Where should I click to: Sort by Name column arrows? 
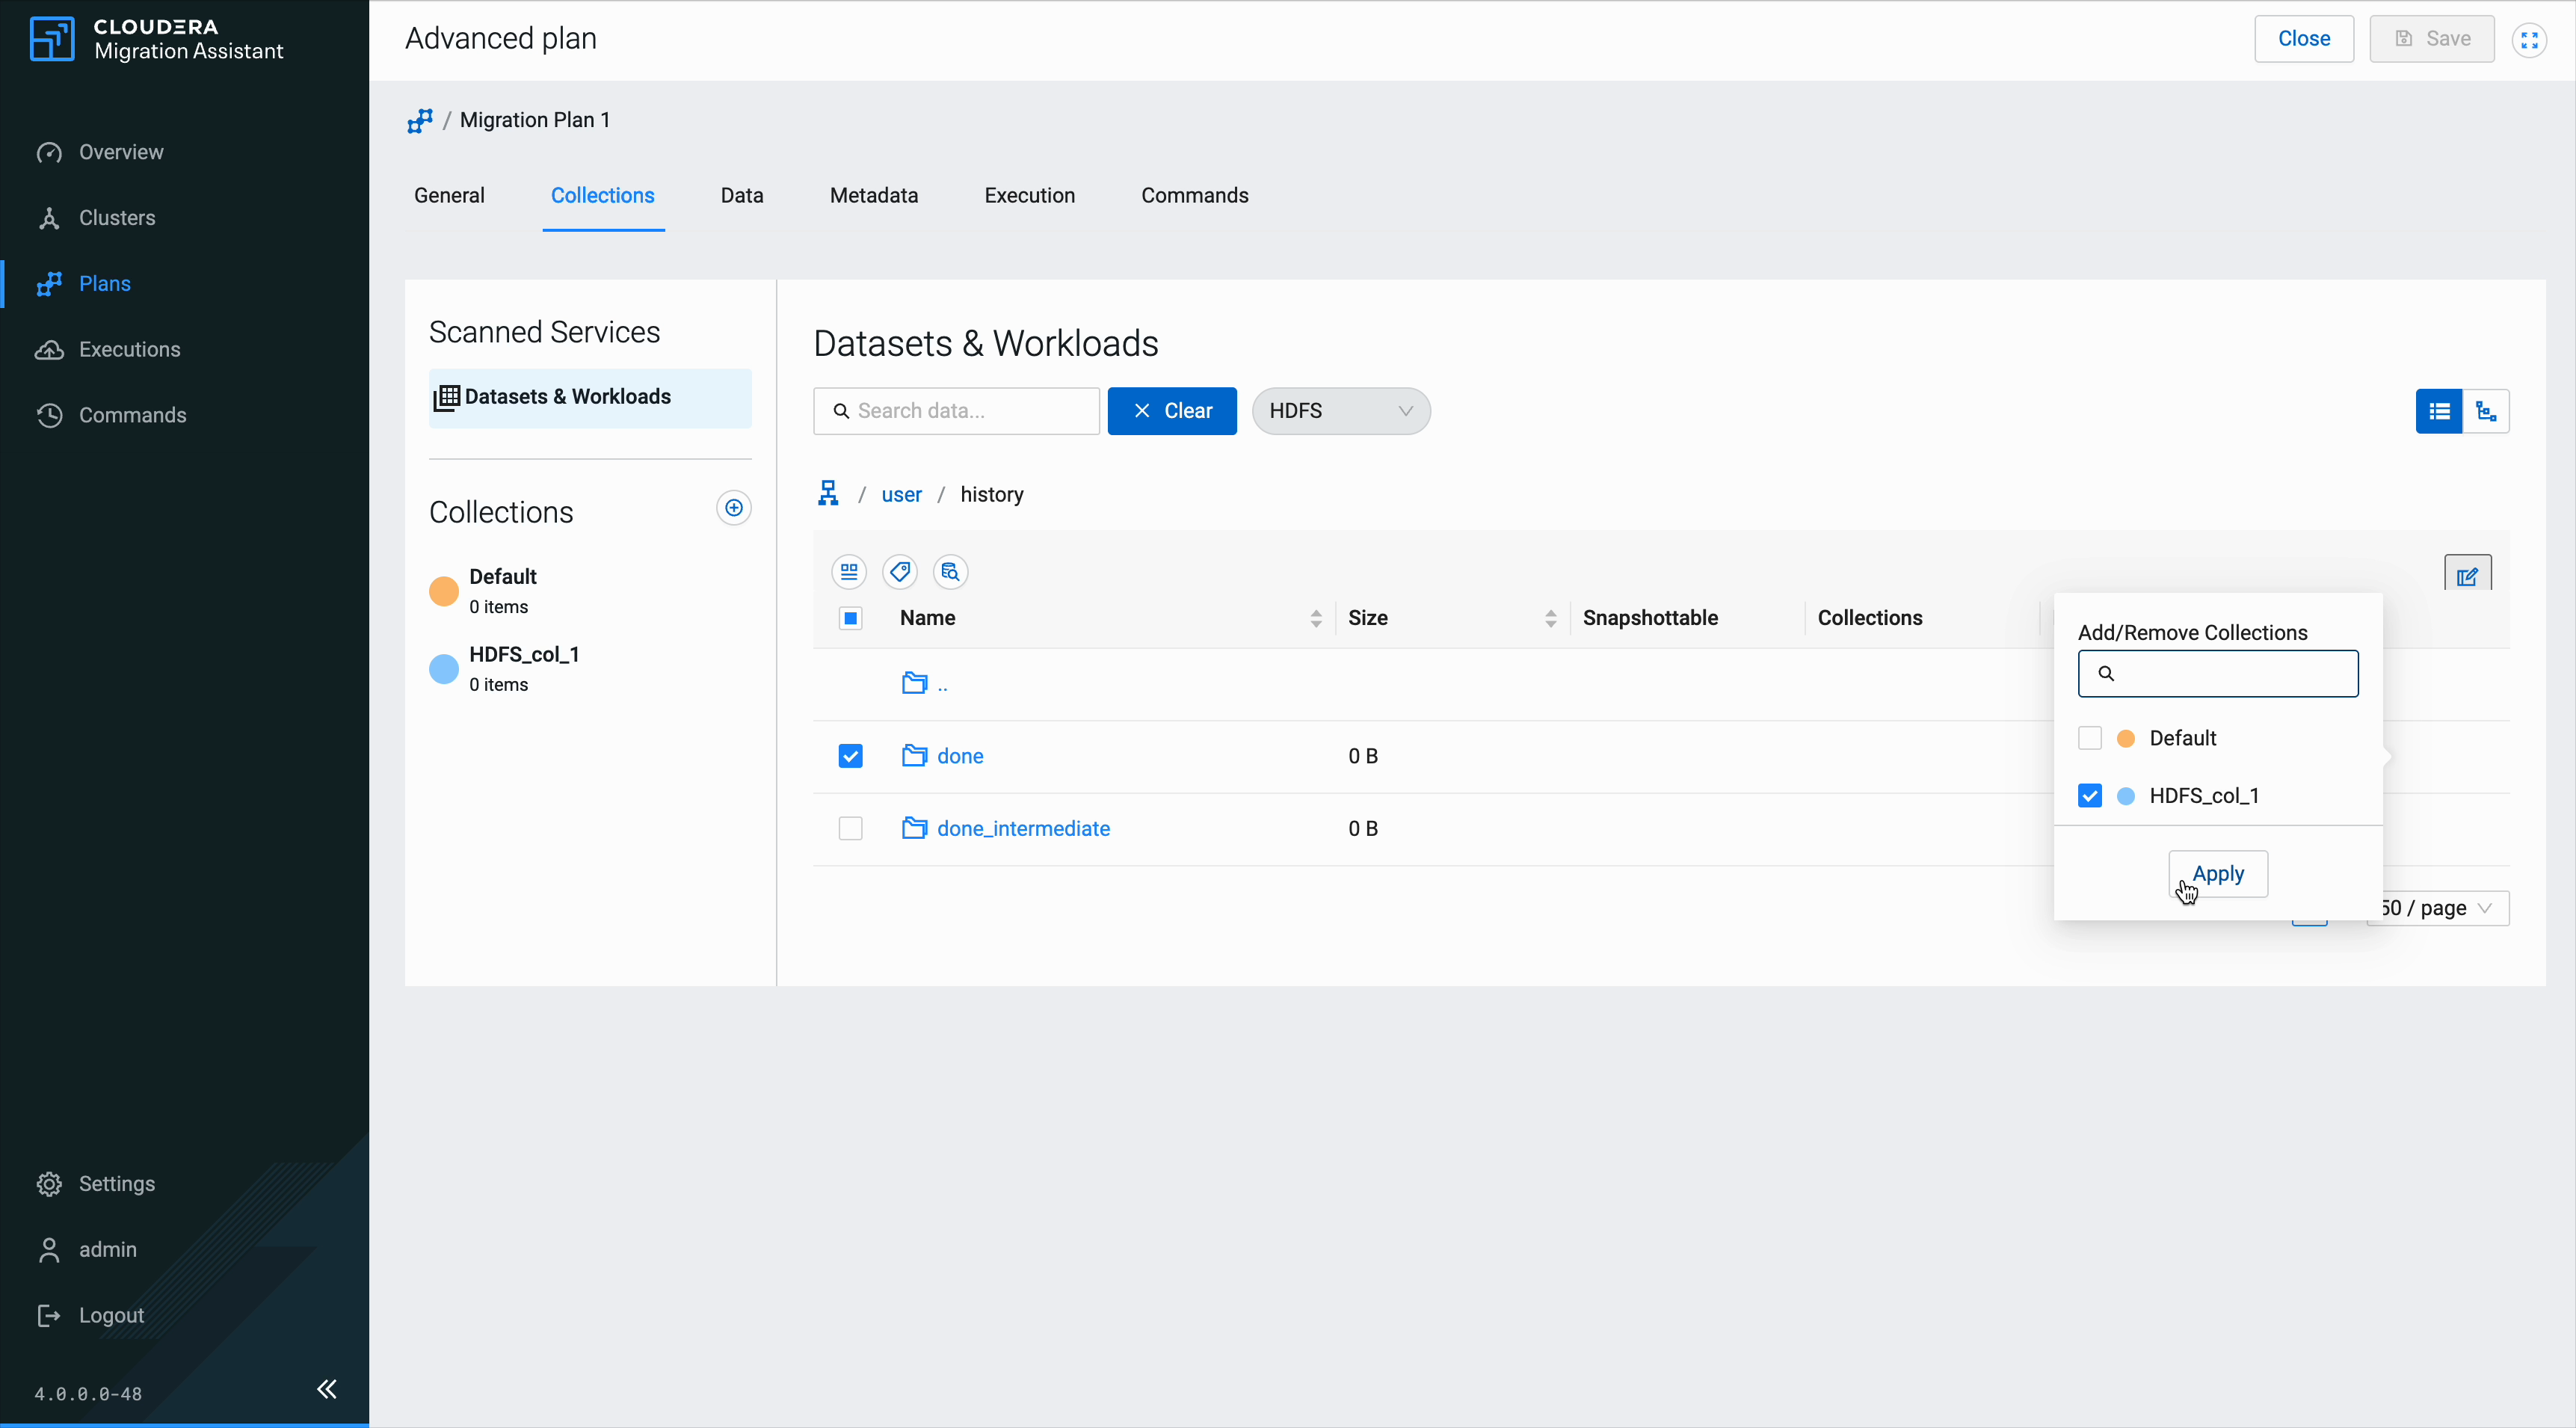(x=1316, y=619)
